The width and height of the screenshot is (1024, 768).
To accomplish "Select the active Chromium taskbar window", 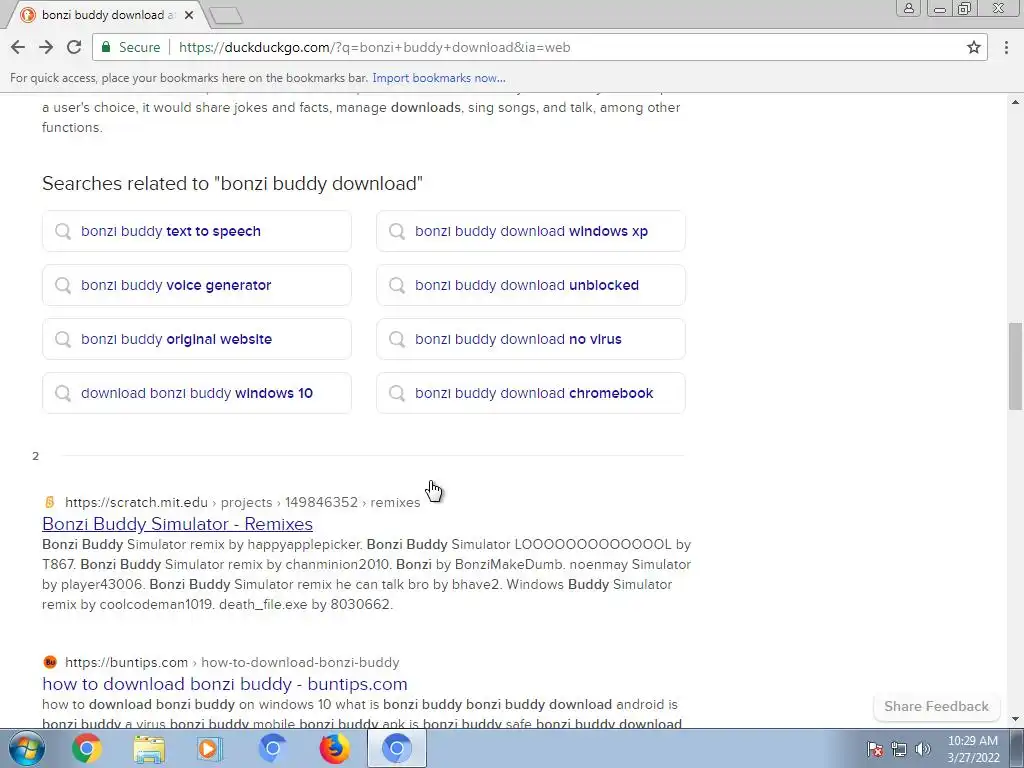I will [396, 748].
